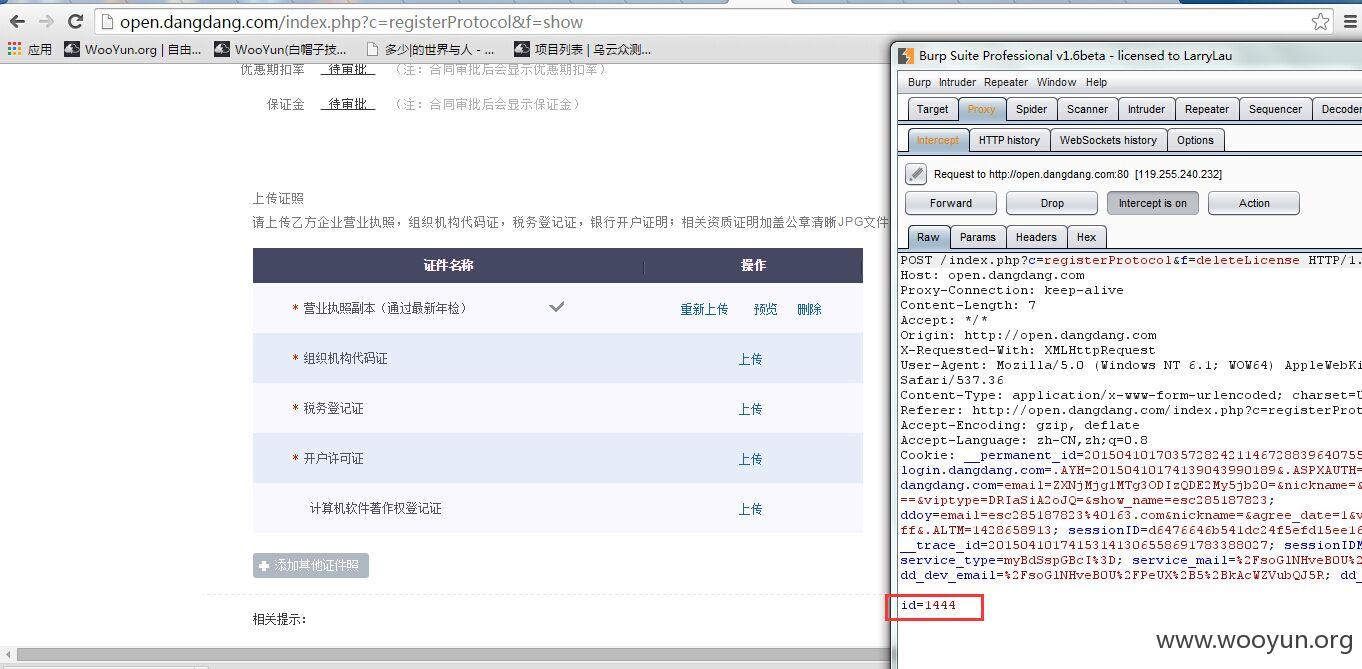
Task: Show the Hex request view
Action: pyautogui.click(x=1087, y=237)
